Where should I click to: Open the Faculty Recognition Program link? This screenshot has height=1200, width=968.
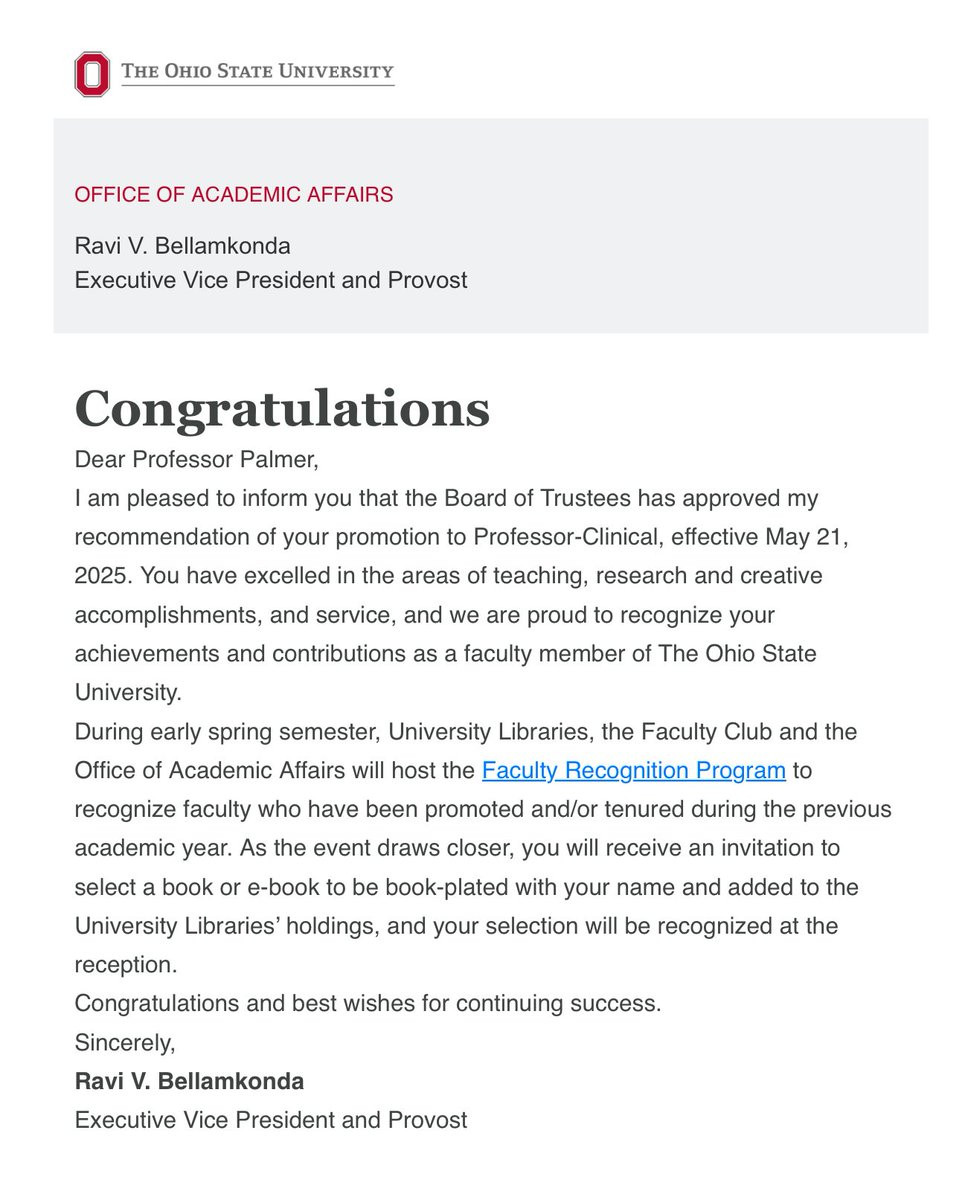click(634, 770)
